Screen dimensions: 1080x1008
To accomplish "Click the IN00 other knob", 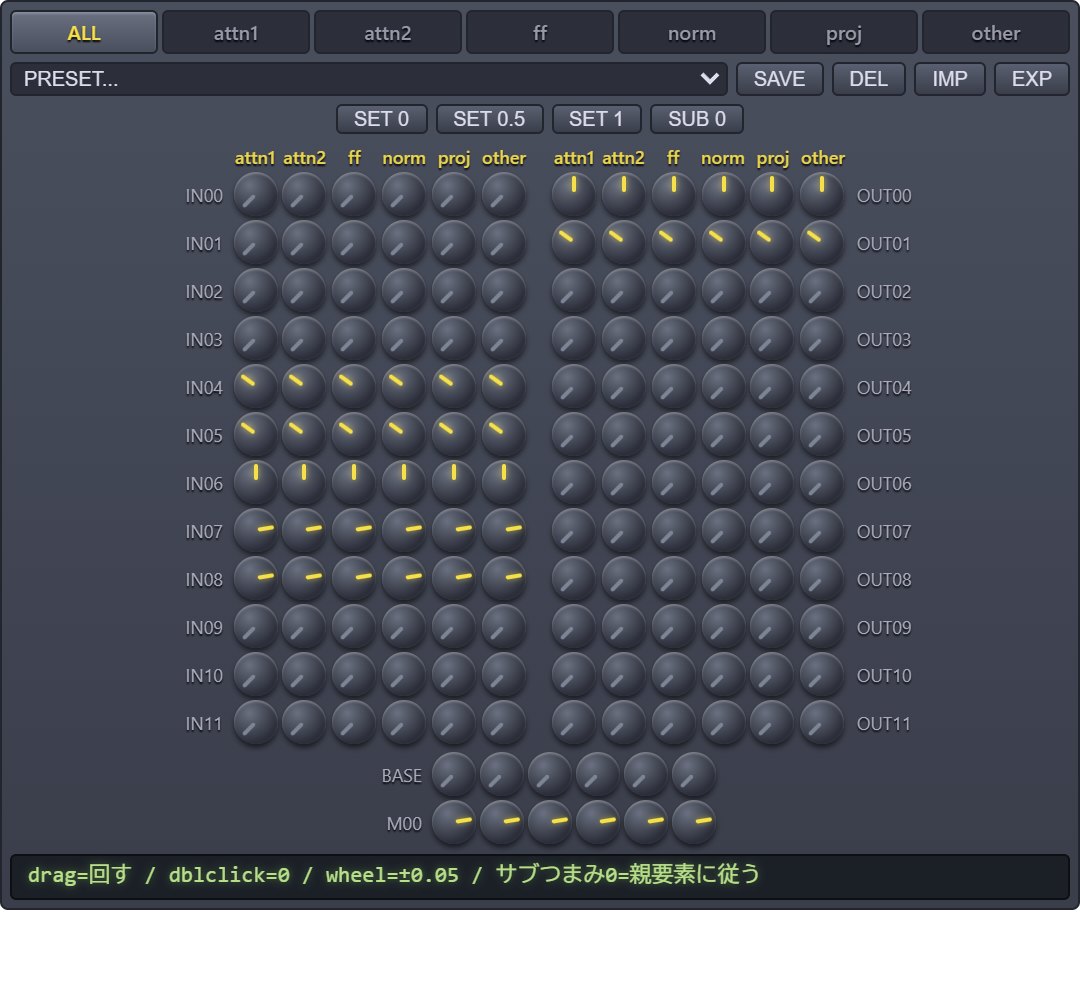I will (x=503, y=195).
